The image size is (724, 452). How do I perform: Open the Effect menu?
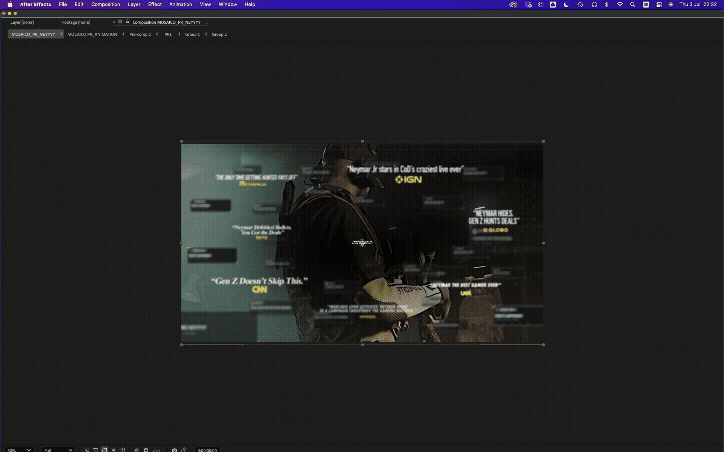point(155,4)
